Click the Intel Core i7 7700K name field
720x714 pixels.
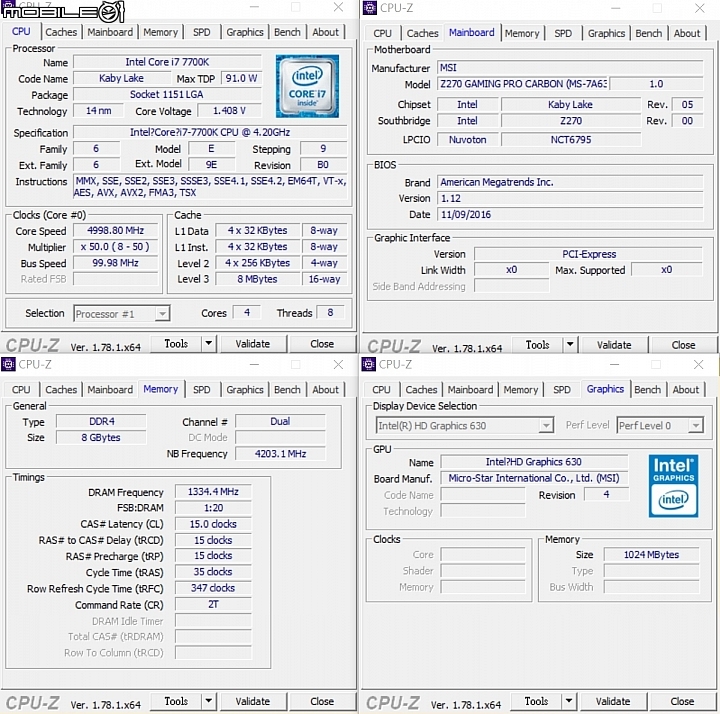pos(167,62)
